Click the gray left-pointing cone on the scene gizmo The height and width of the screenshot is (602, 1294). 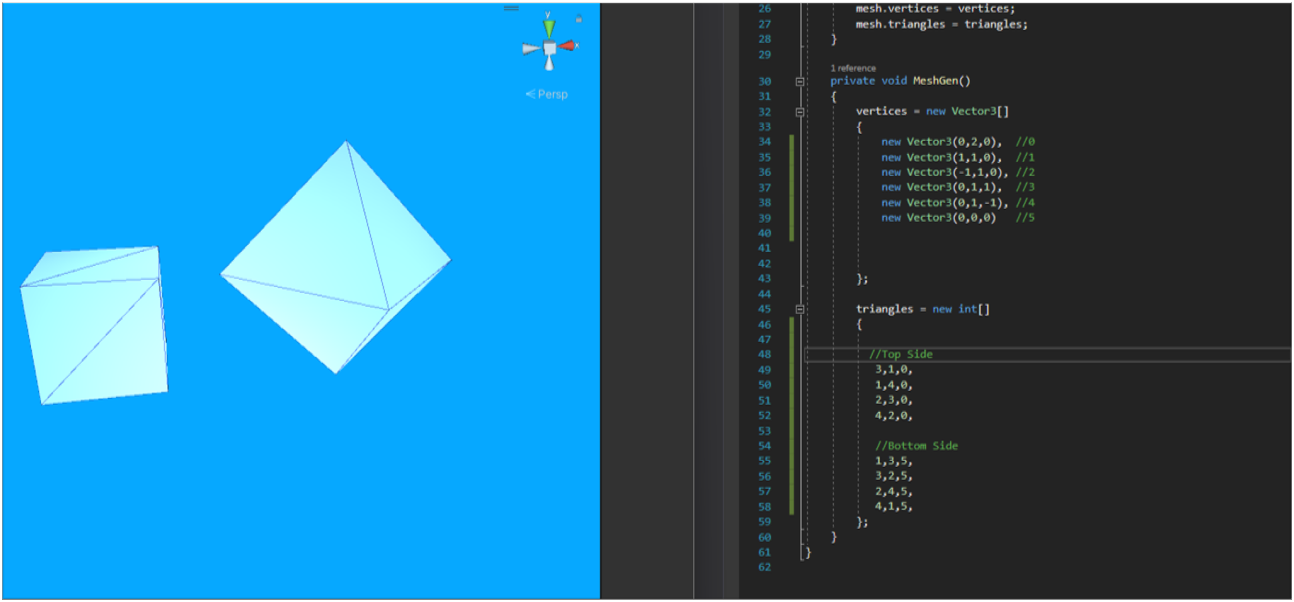530,48
